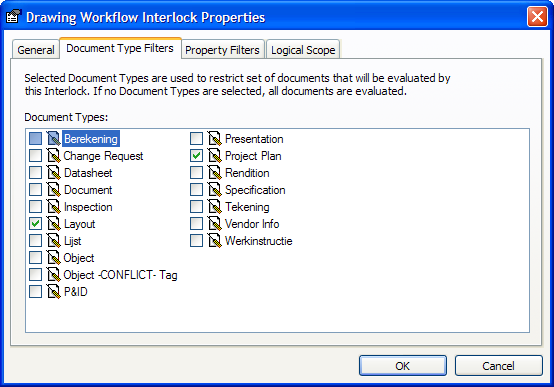Viewport: 554px width, 387px height.
Task: Confirm with the OK button
Action: pyautogui.click(x=403, y=366)
